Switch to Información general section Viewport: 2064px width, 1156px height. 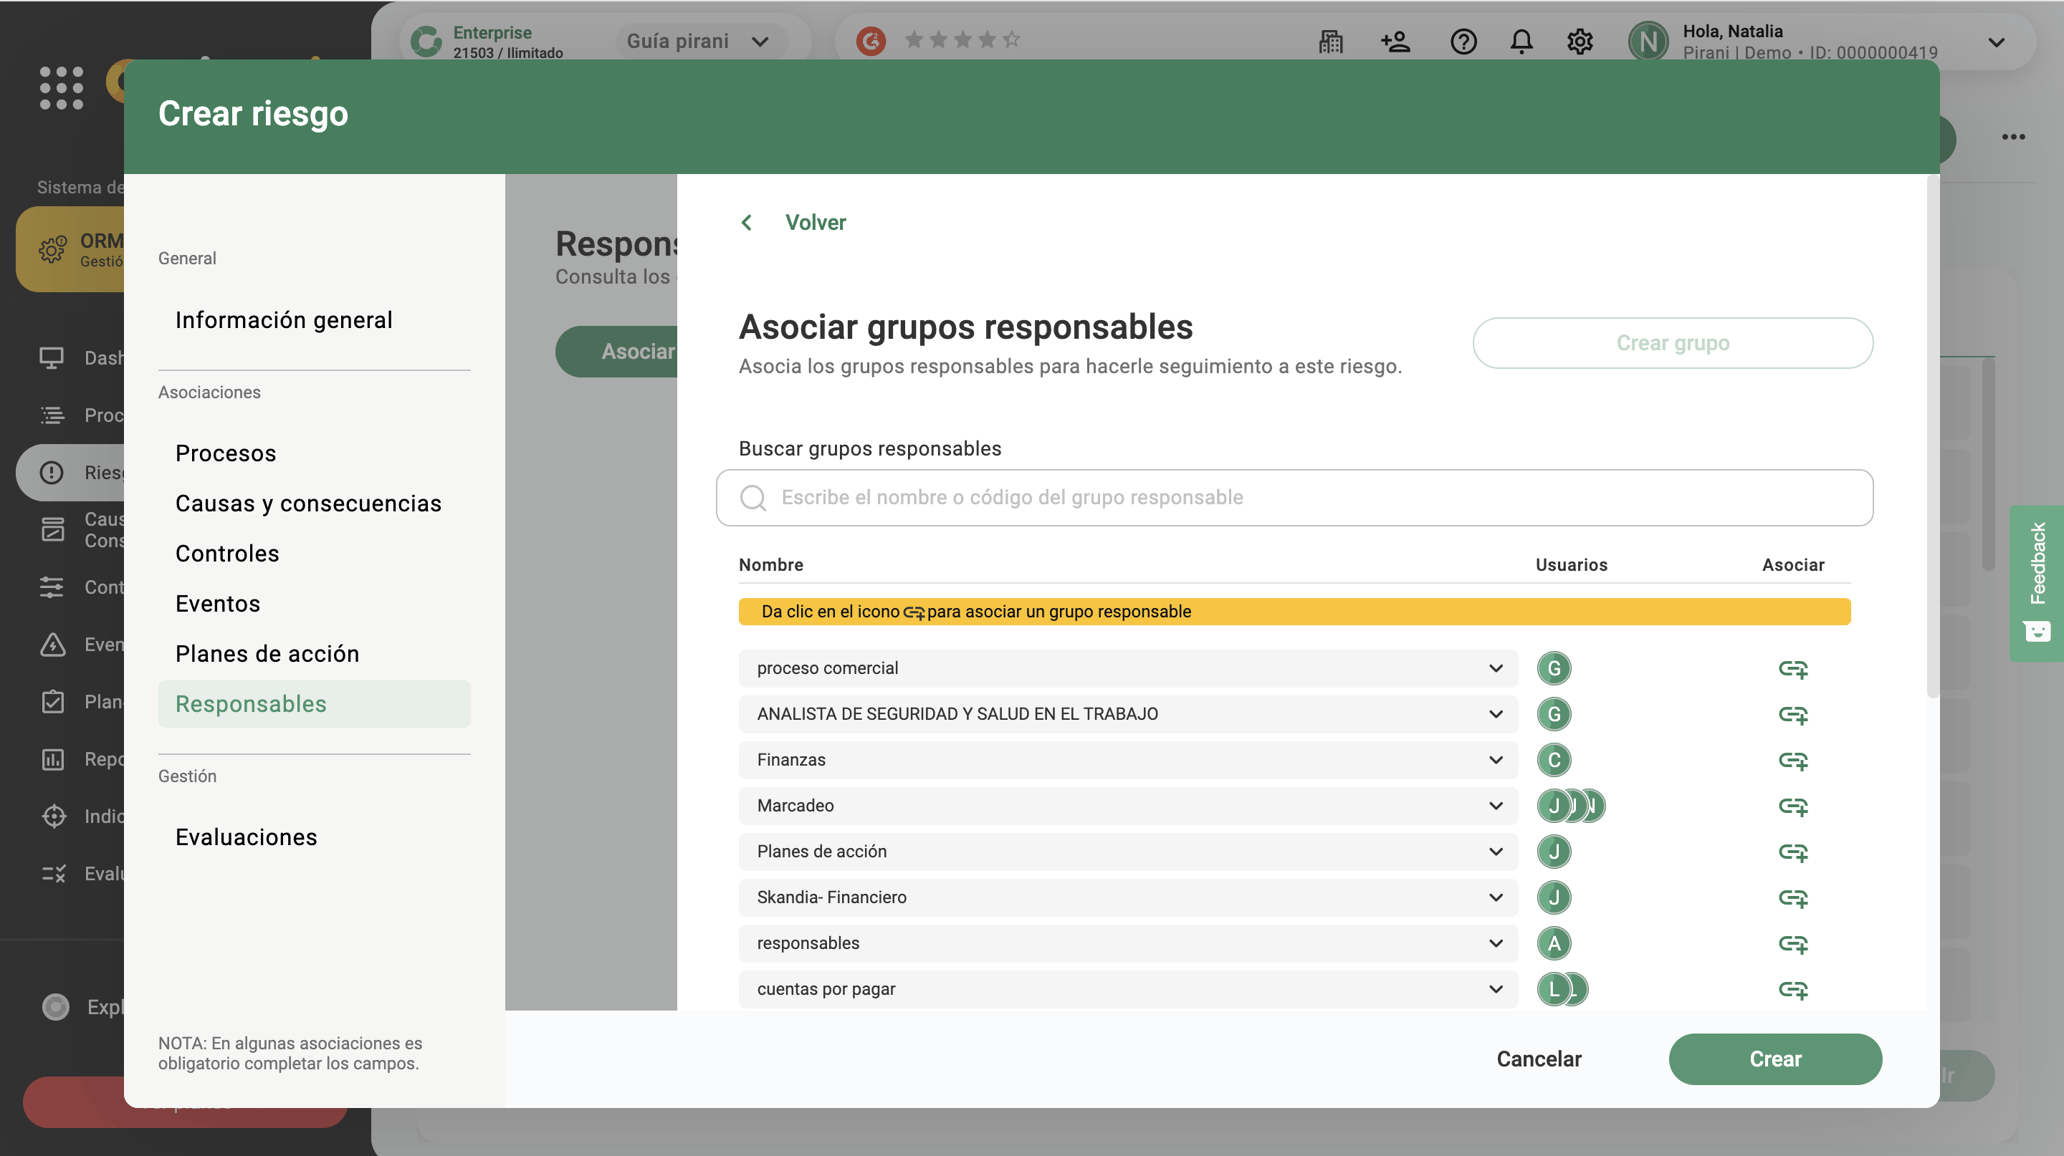pos(284,320)
